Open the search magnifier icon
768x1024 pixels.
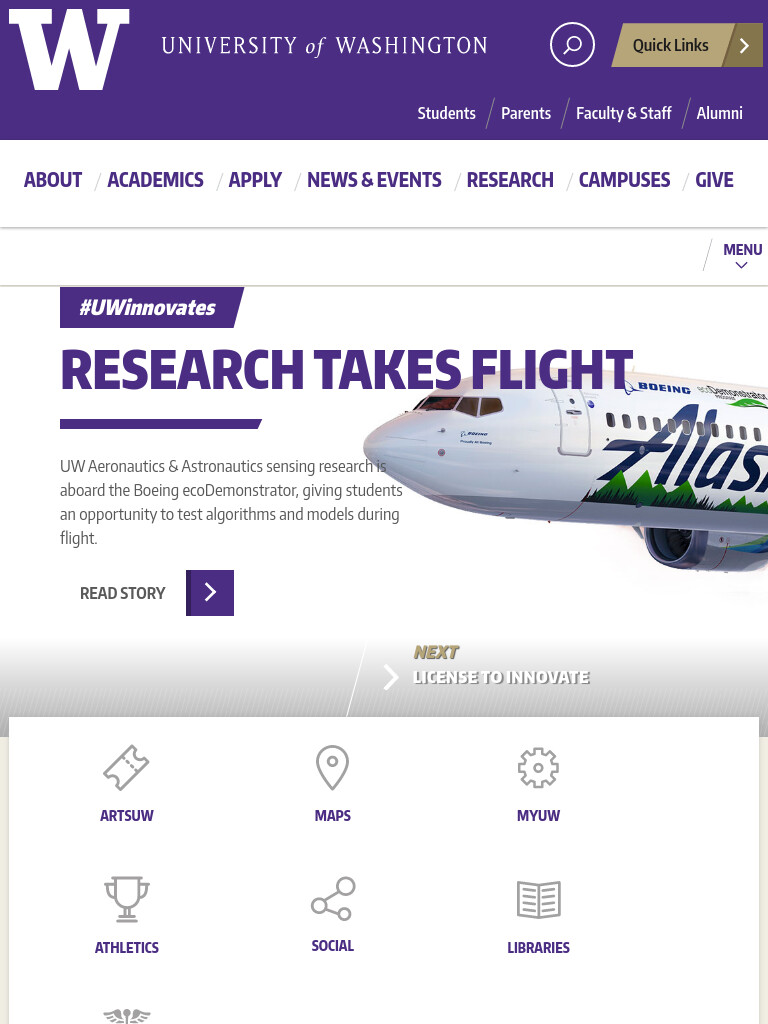coord(572,44)
